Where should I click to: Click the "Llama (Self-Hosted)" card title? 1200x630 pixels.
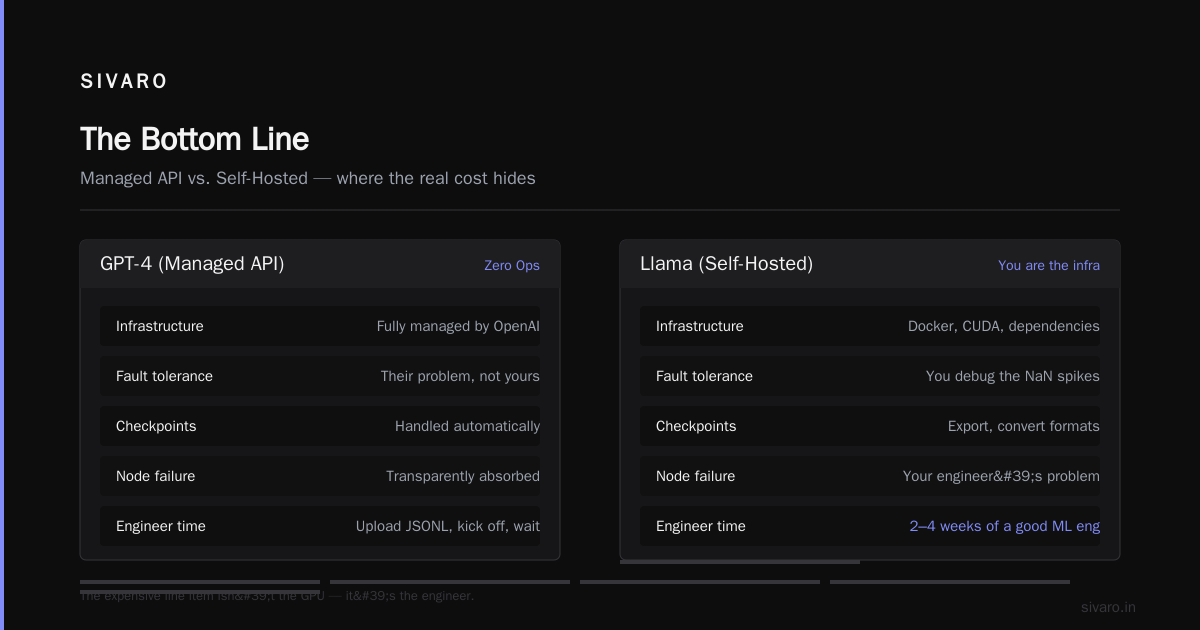point(726,264)
